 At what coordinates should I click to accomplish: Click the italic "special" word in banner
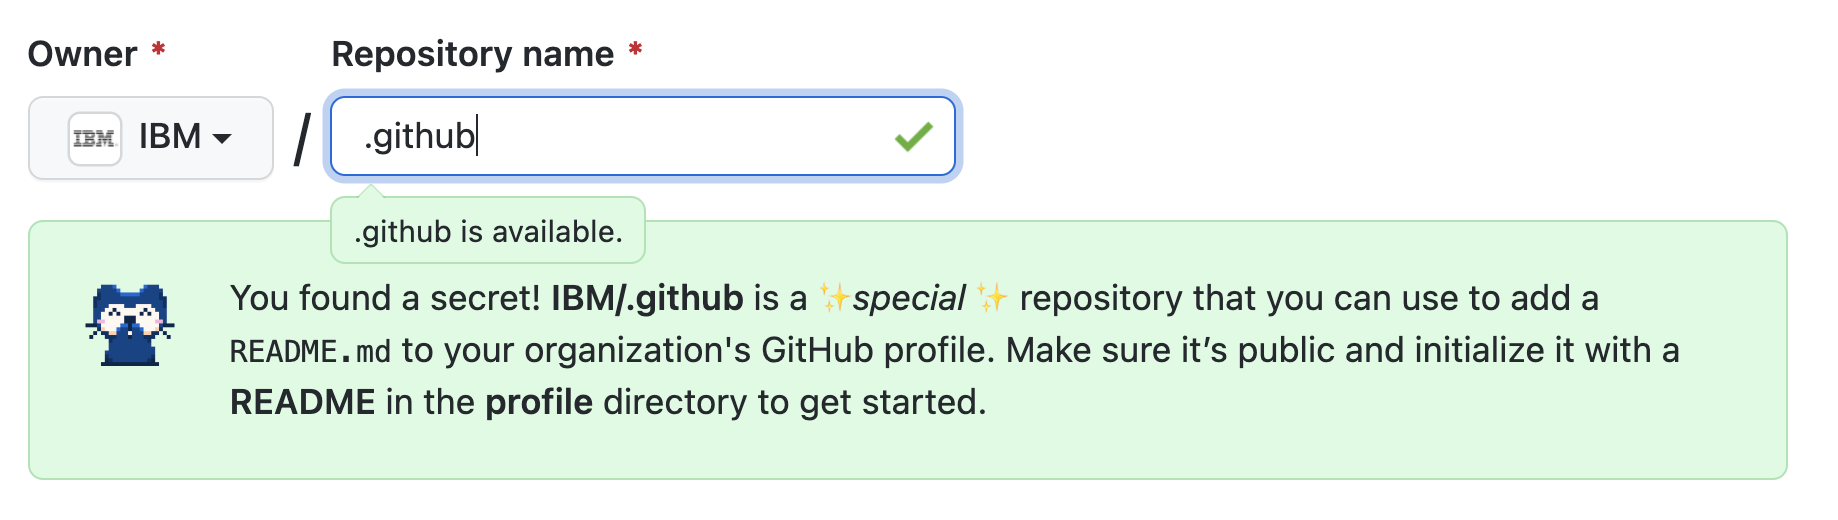pyautogui.click(x=909, y=298)
